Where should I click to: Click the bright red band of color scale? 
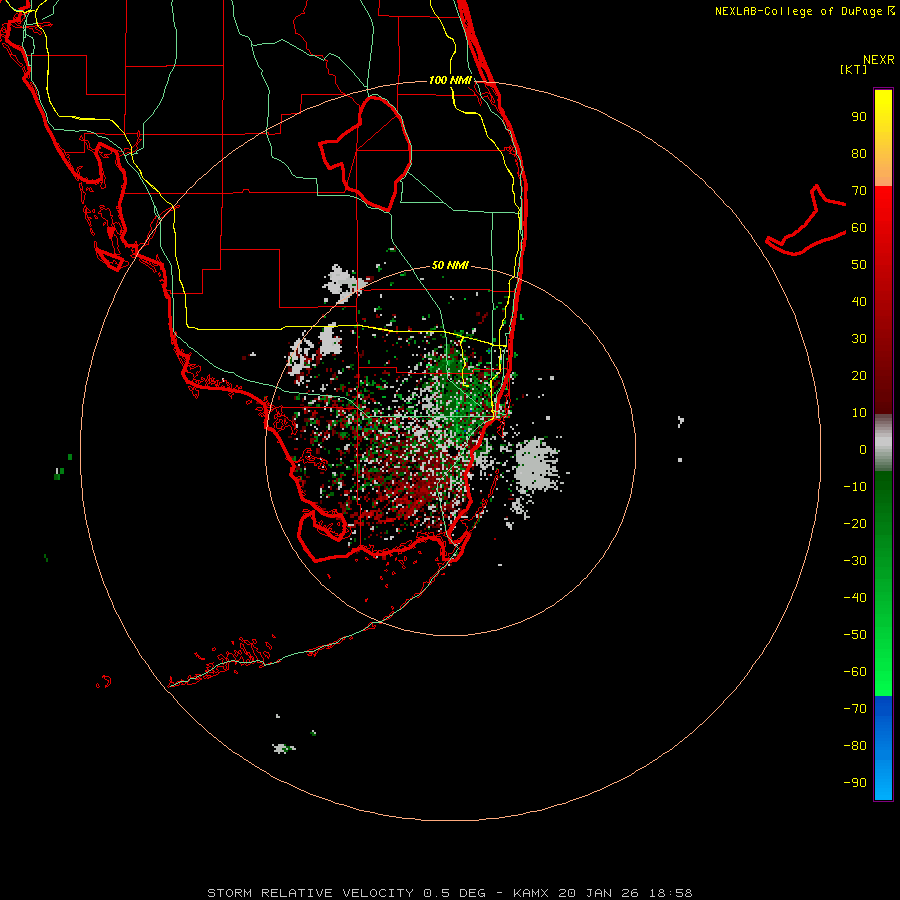(883, 230)
